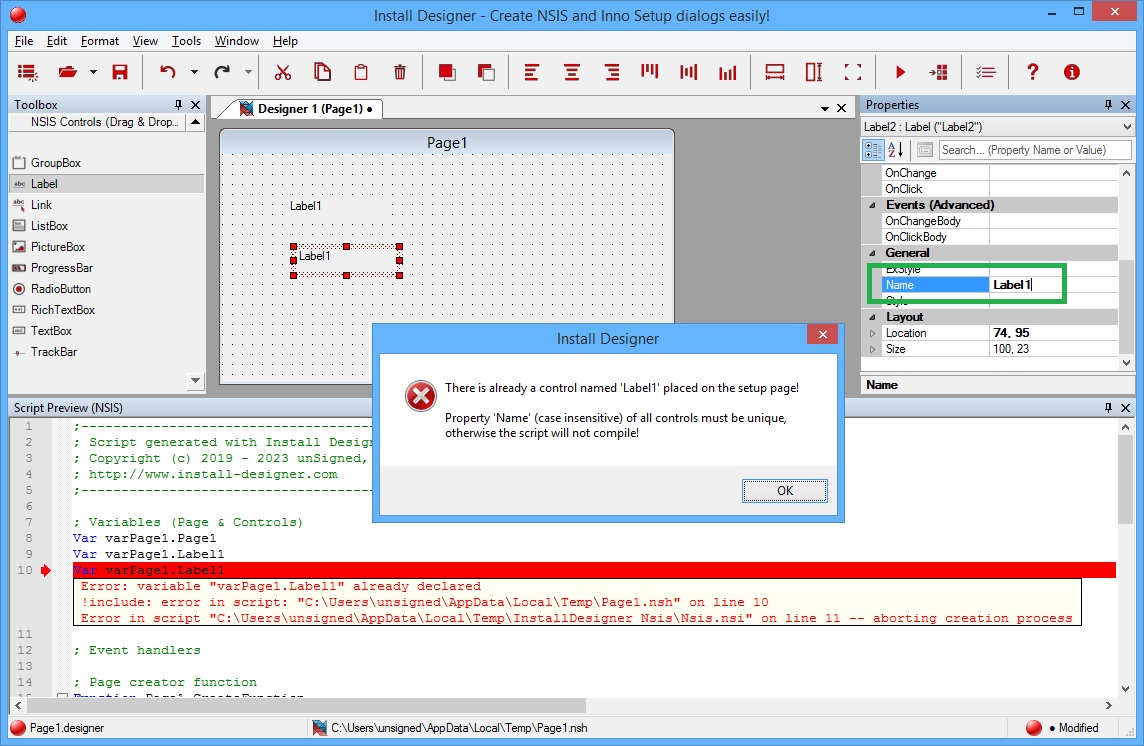Open help with the question mark icon
Screen dimensions: 1144x746
(1032, 72)
